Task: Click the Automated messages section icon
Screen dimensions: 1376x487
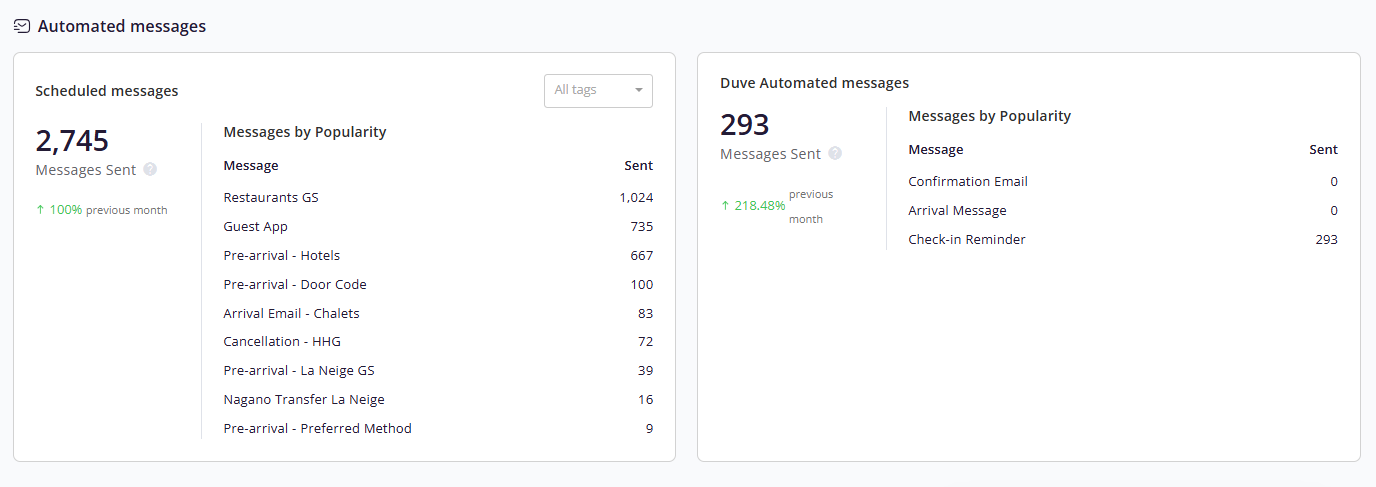Action: [x=22, y=26]
